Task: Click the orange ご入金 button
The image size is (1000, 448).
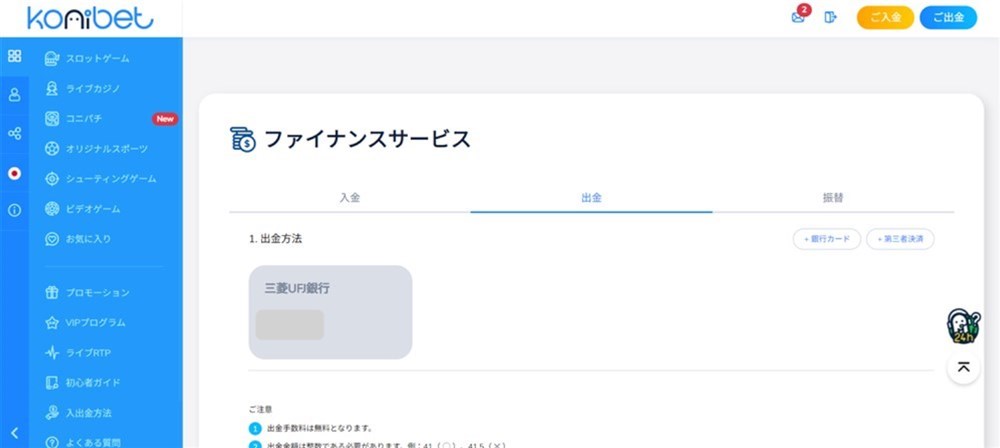Action: [885, 18]
